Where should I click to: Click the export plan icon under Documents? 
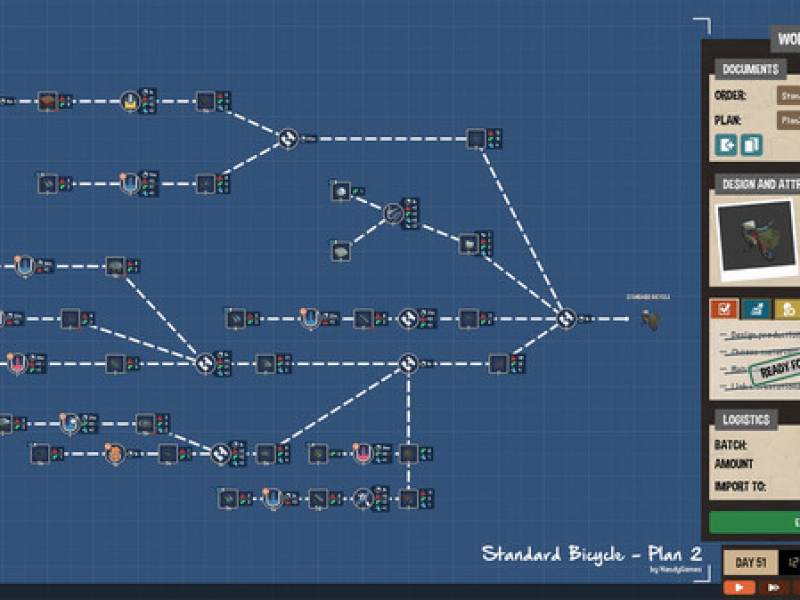point(726,145)
